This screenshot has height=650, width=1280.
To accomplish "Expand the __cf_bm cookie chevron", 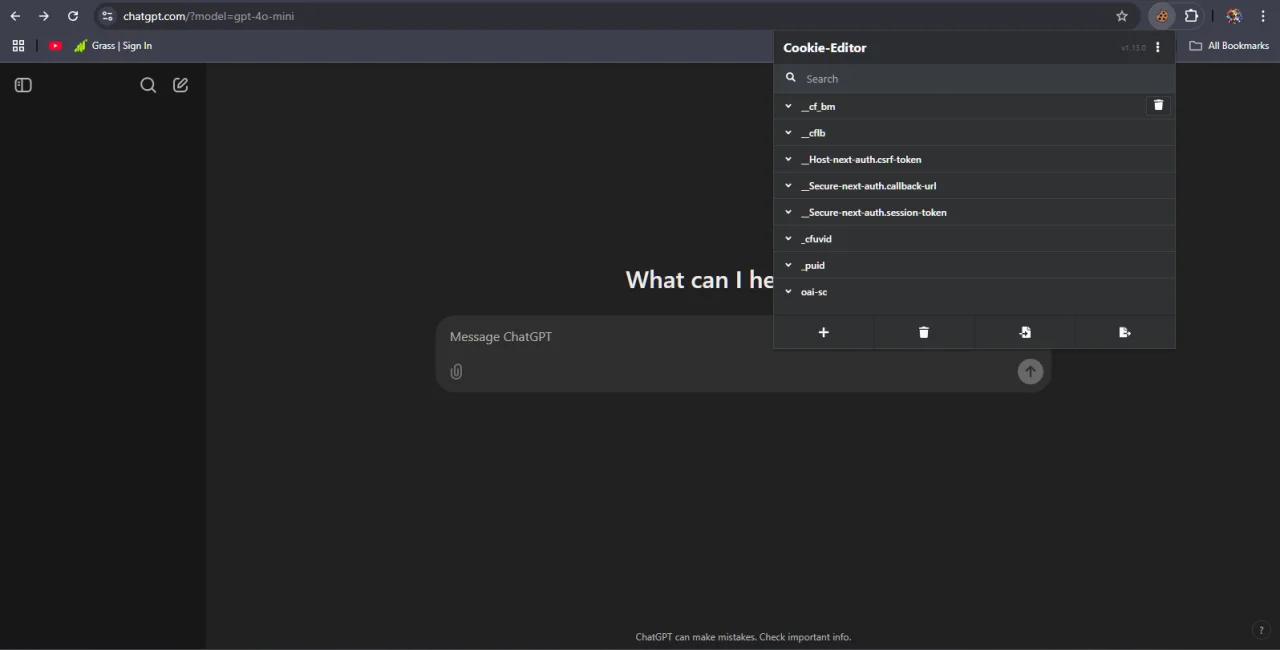I will click(x=788, y=106).
